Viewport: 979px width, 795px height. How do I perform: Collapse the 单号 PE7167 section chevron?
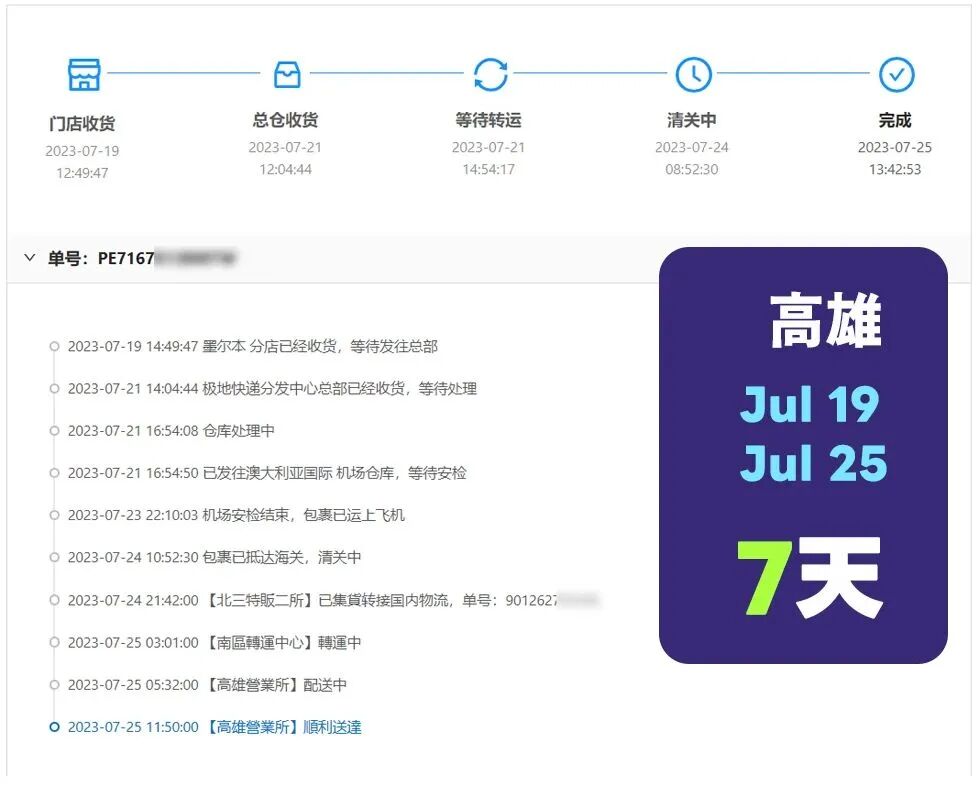pos(29,257)
